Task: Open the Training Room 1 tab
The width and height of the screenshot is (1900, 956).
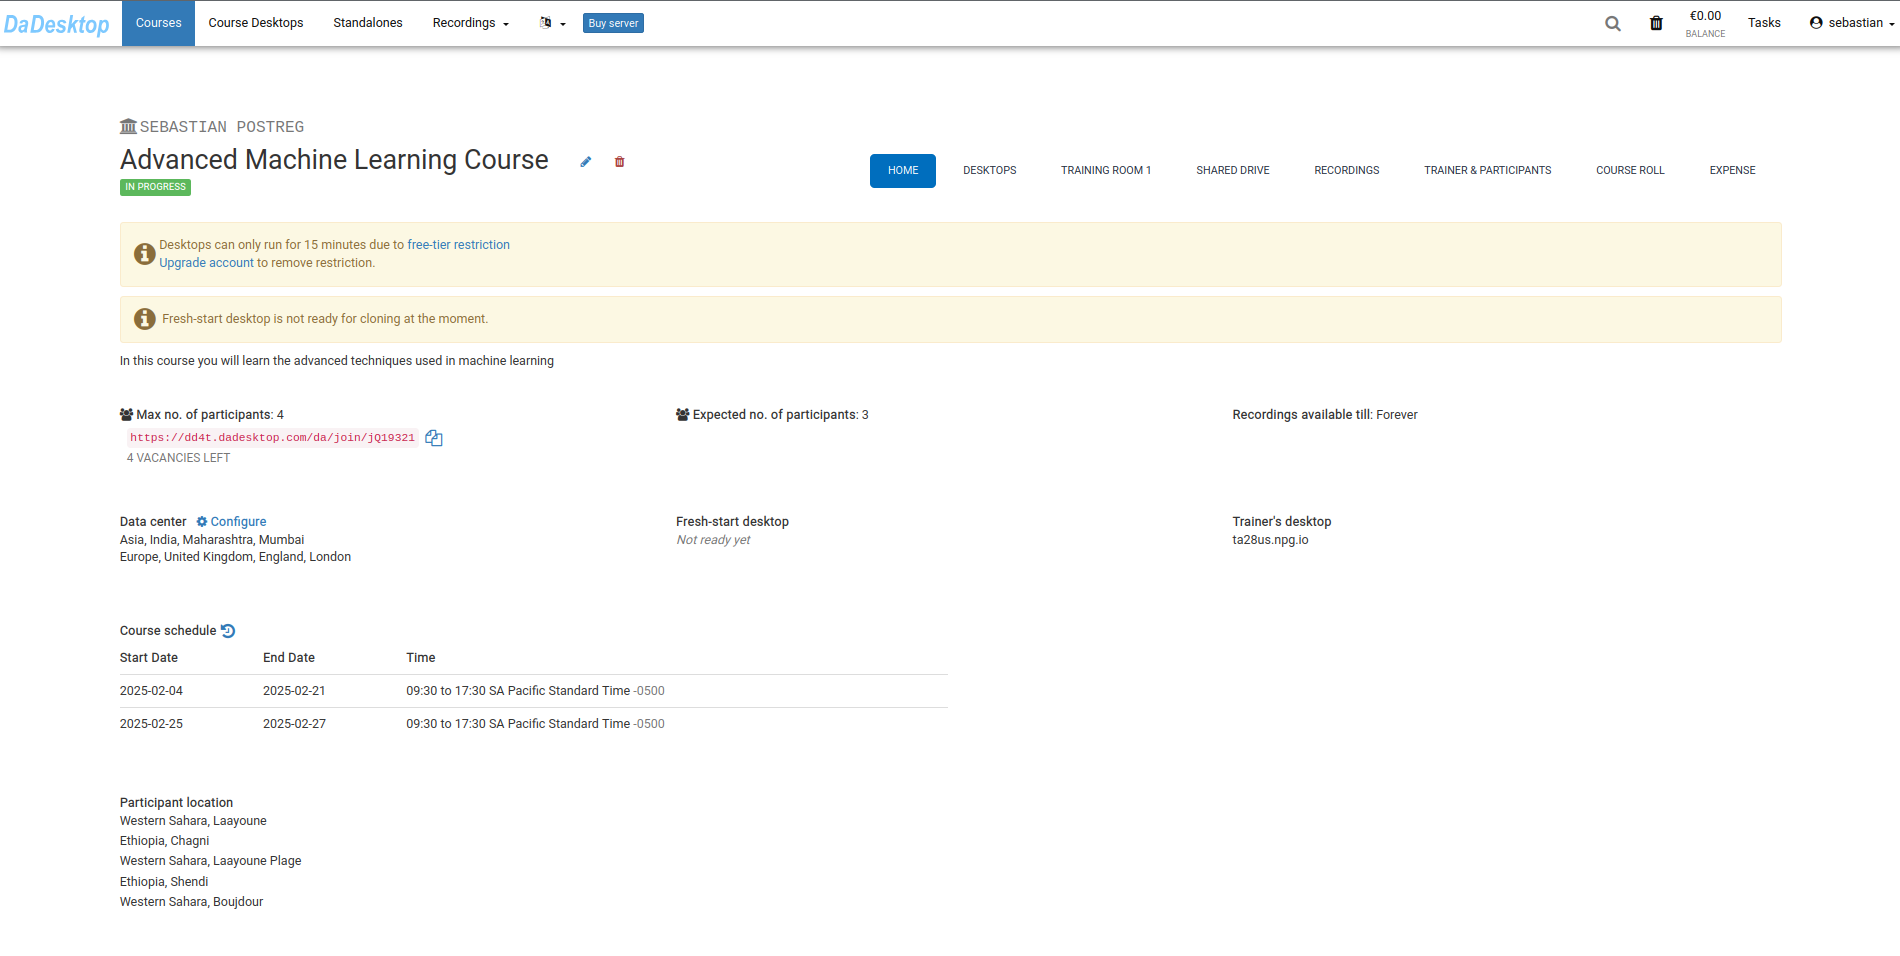Action: (x=1105, y=171)
